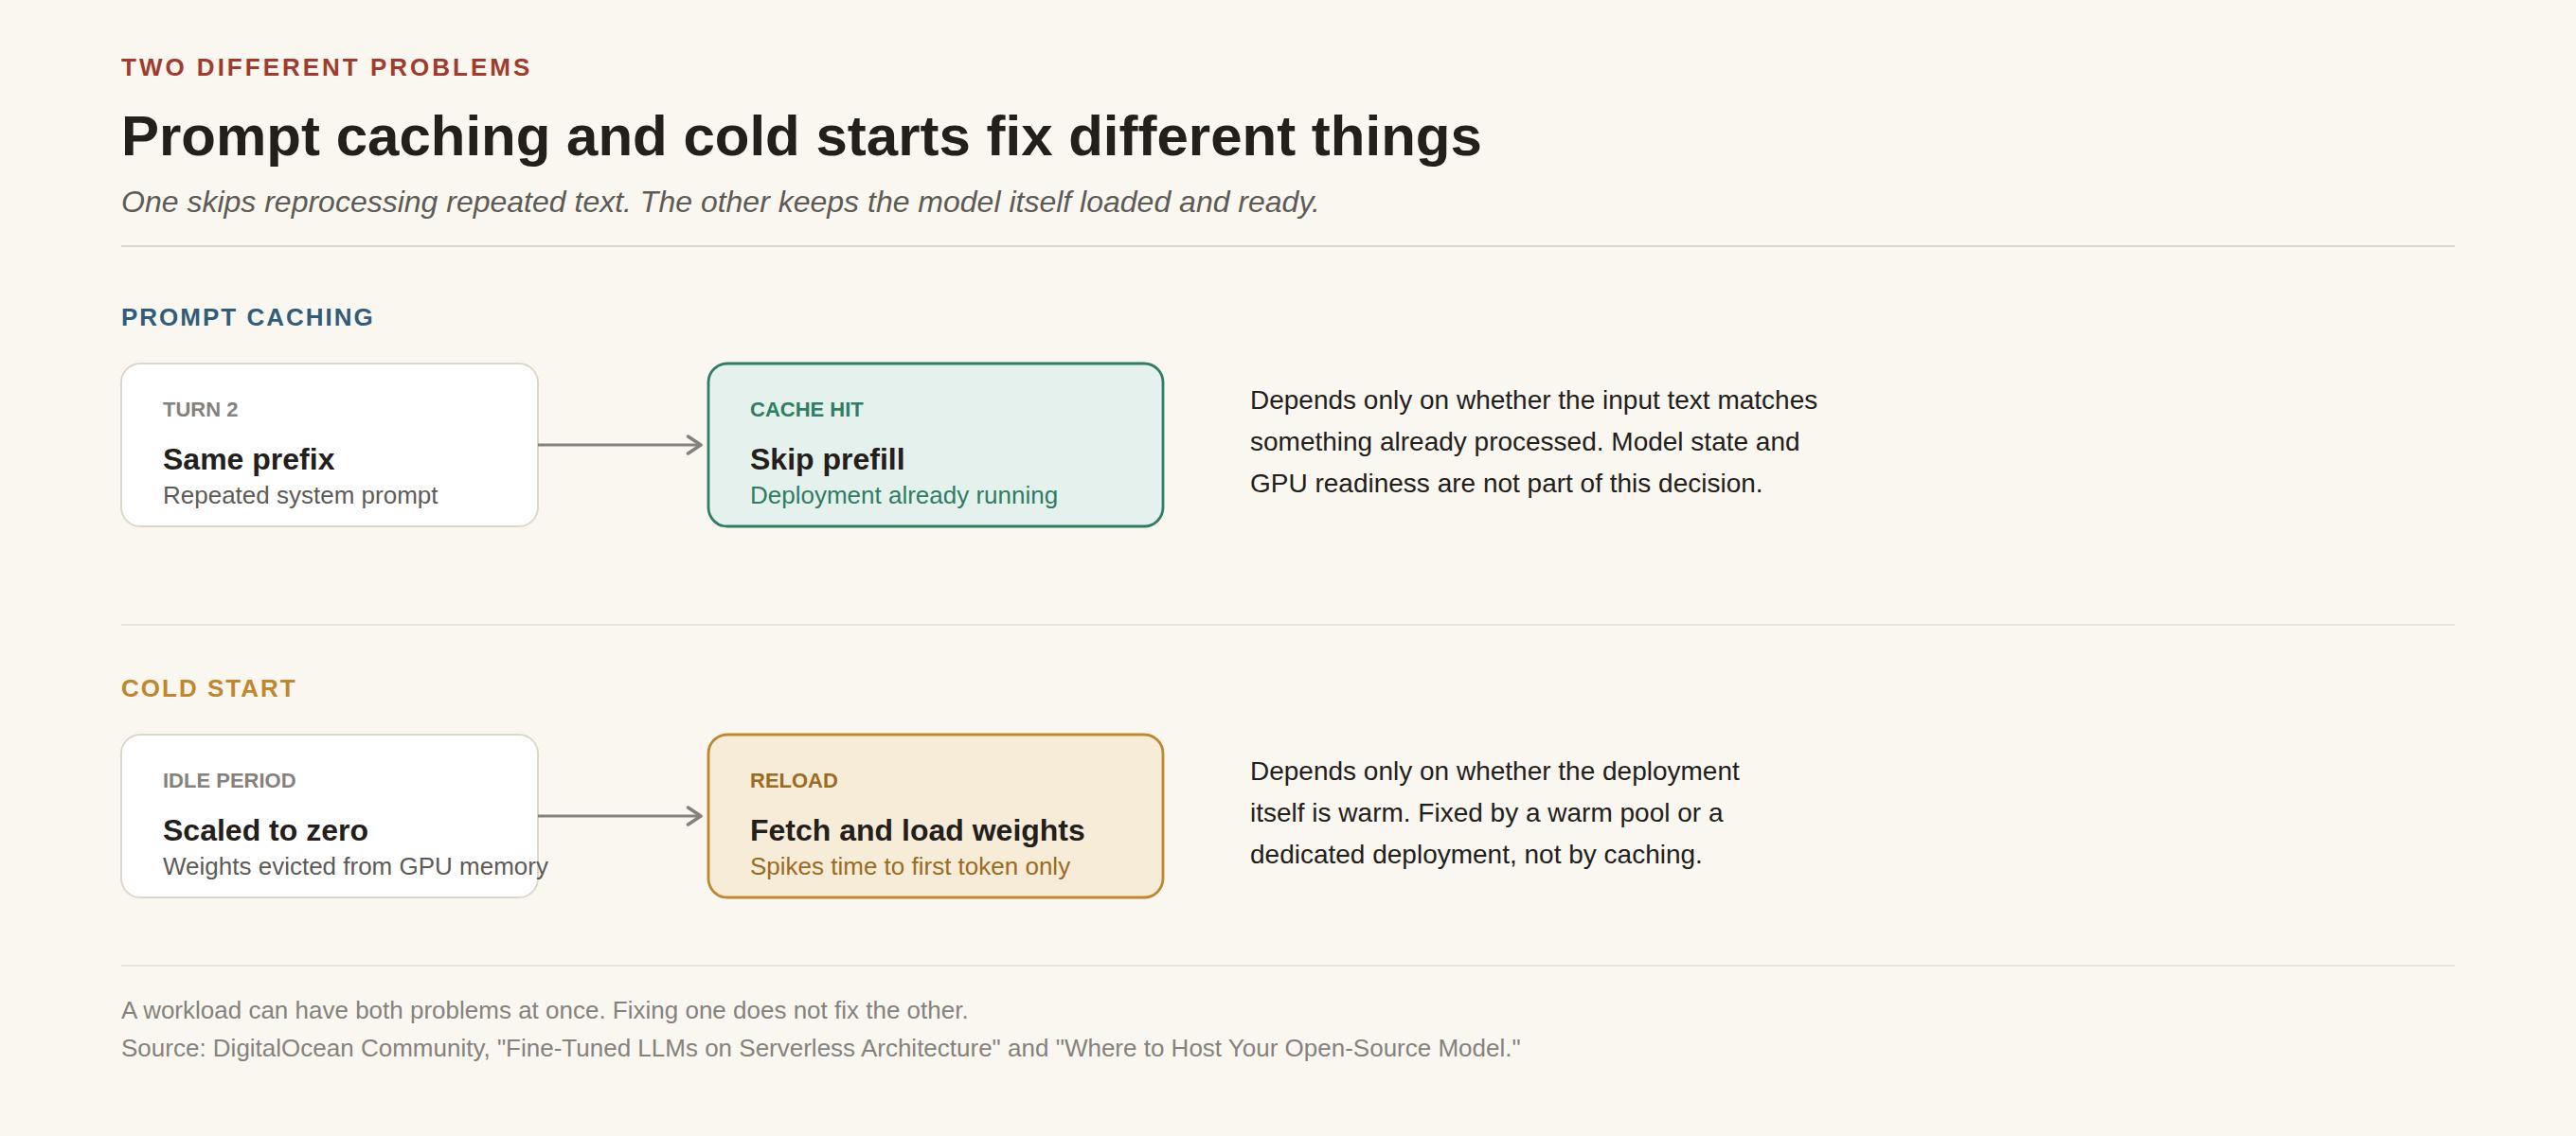Click the PROMPT CACHING section heading

click(x=247, y=317)
